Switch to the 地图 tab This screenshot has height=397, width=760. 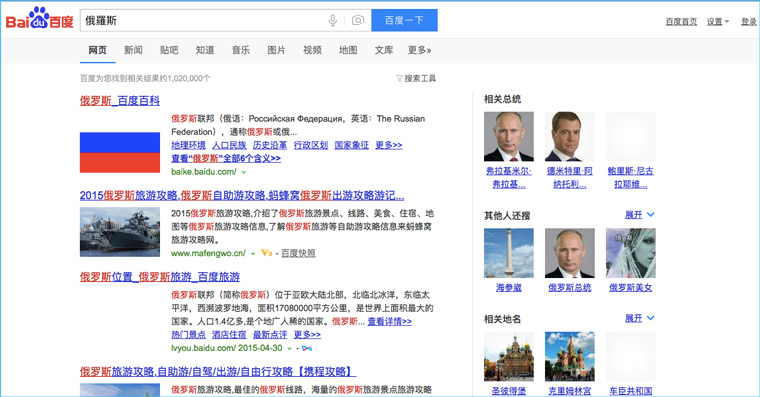(x=348, y=50)
